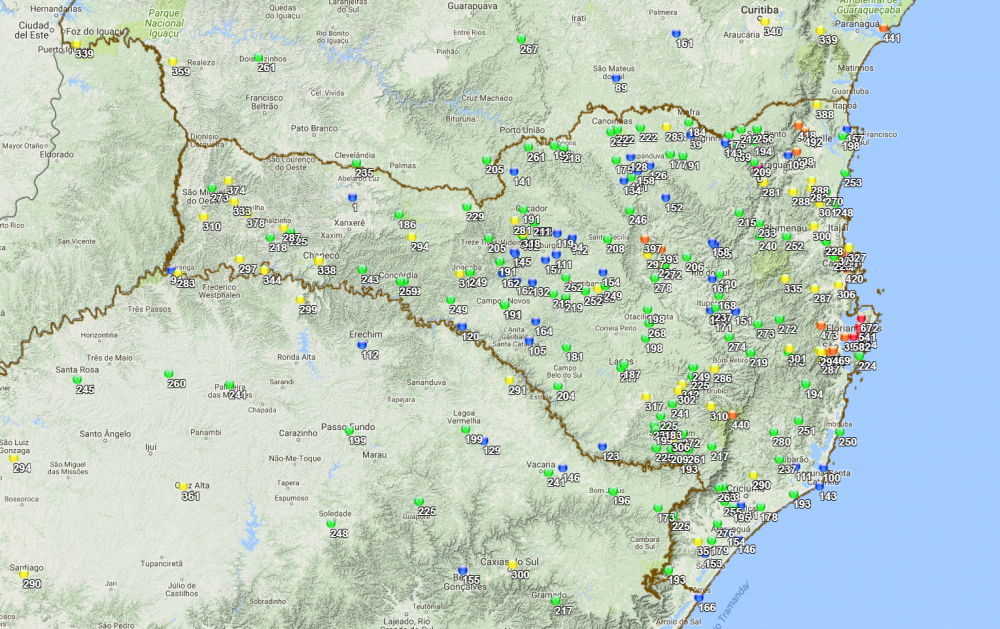
Task: Click the Curitiba city label on map
Action: [759, 10]
